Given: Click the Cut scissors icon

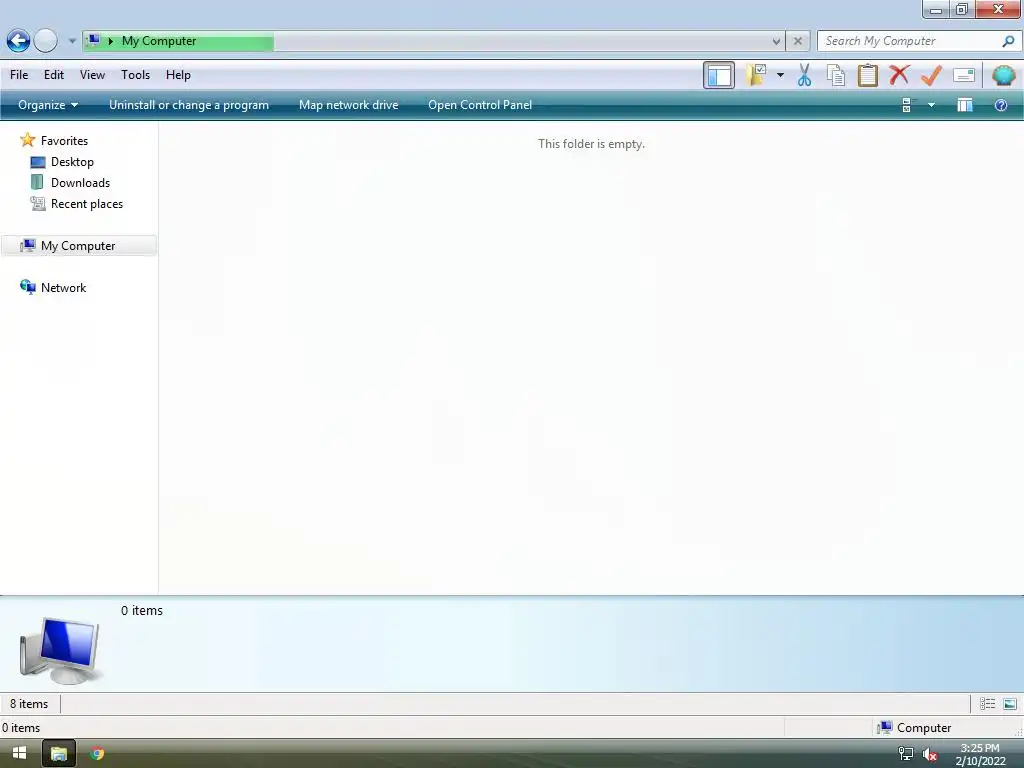Looking at the screenshot, I should 804,75.
